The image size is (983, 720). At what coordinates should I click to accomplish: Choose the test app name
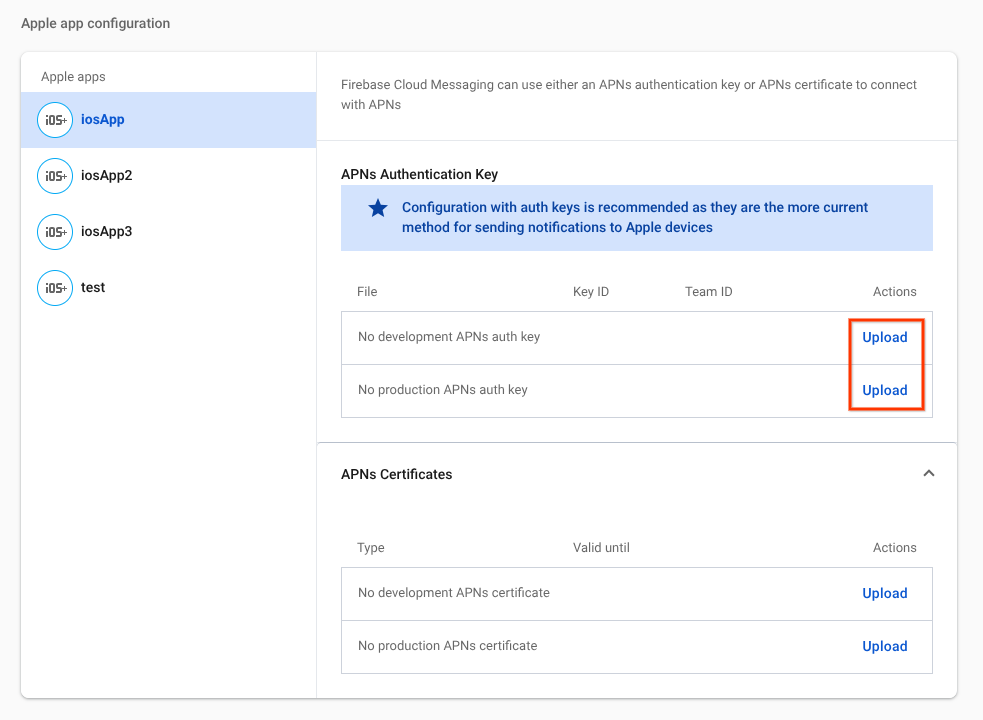(x=93, y=288)
